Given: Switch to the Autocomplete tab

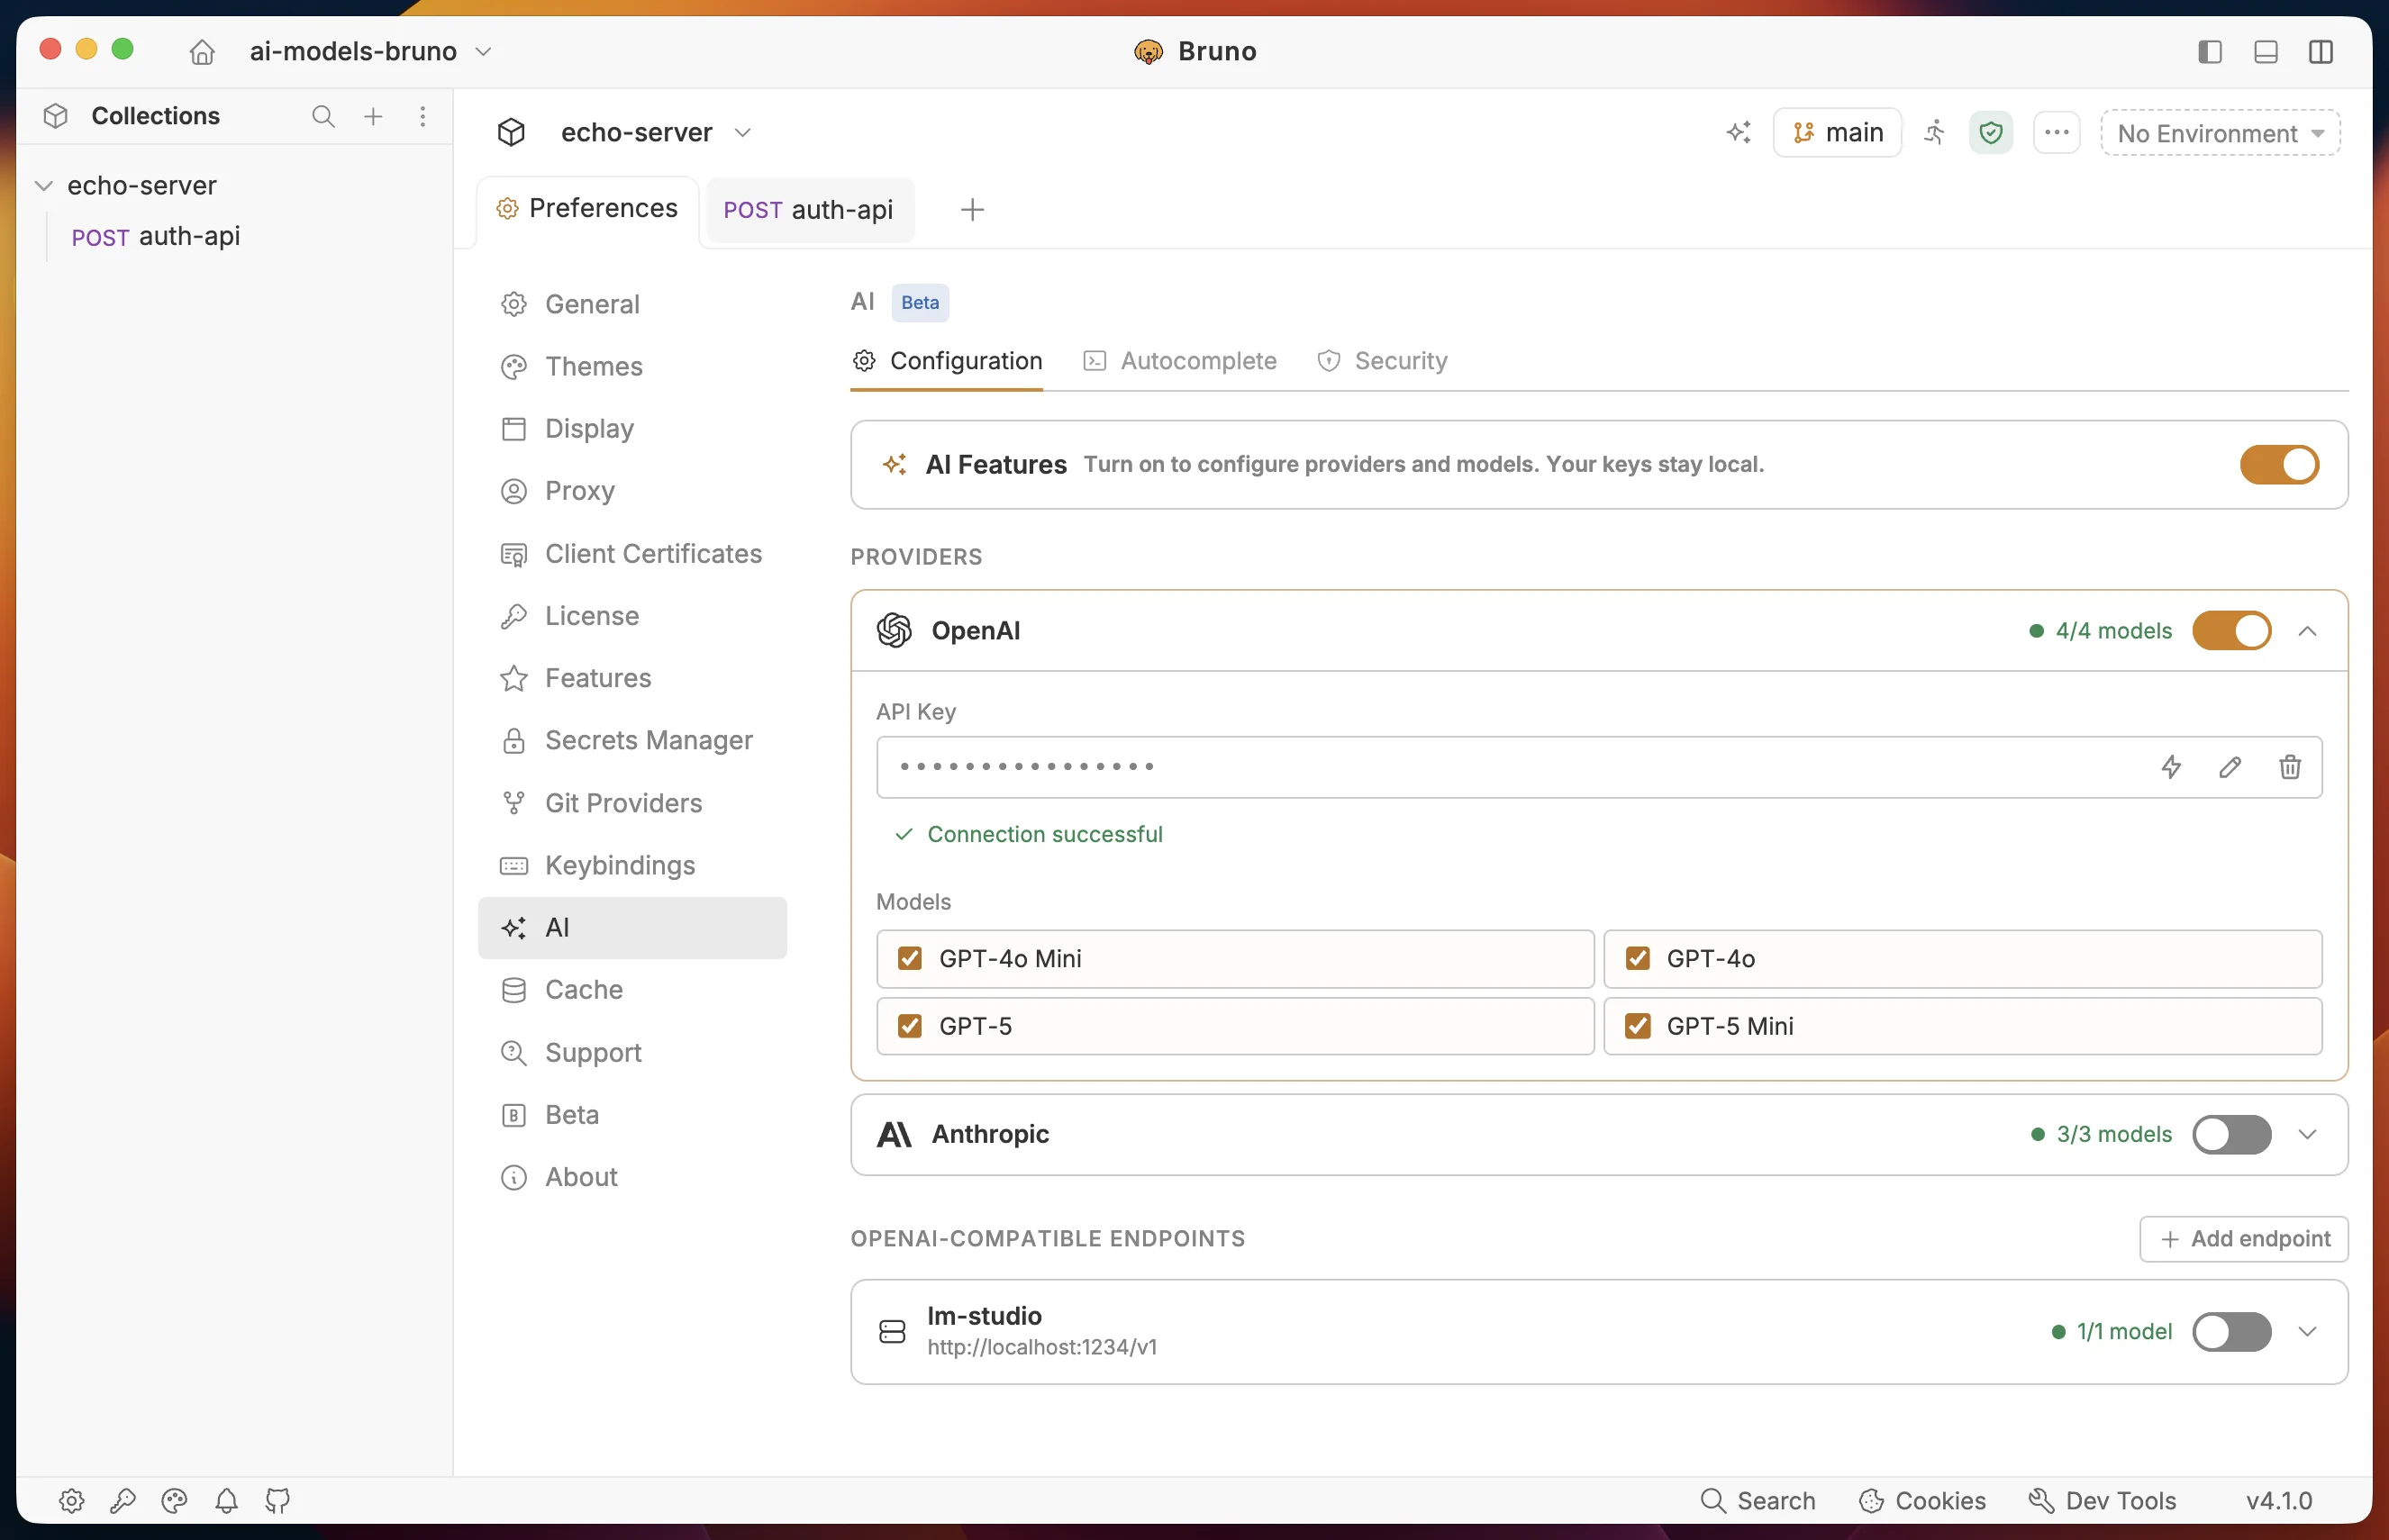Looking at the screenshot, I should click(1180, 361).
